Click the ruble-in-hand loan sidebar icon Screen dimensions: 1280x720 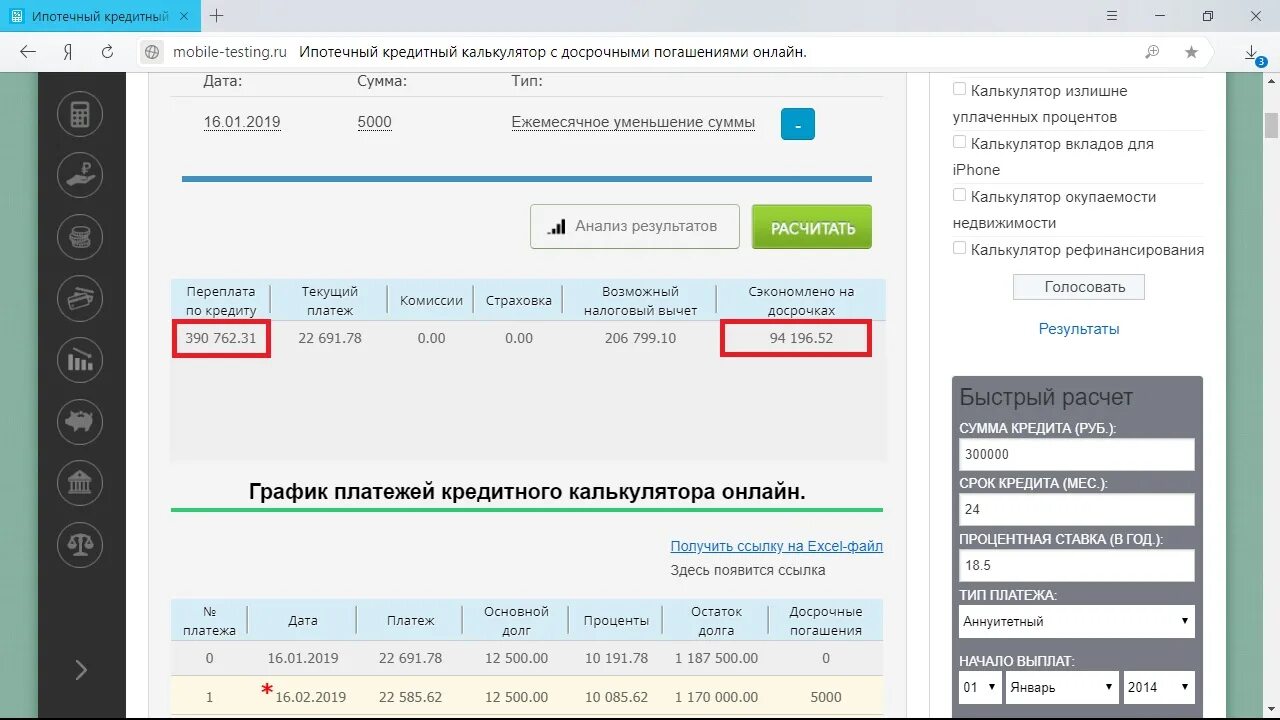click(x=80, y=176)
